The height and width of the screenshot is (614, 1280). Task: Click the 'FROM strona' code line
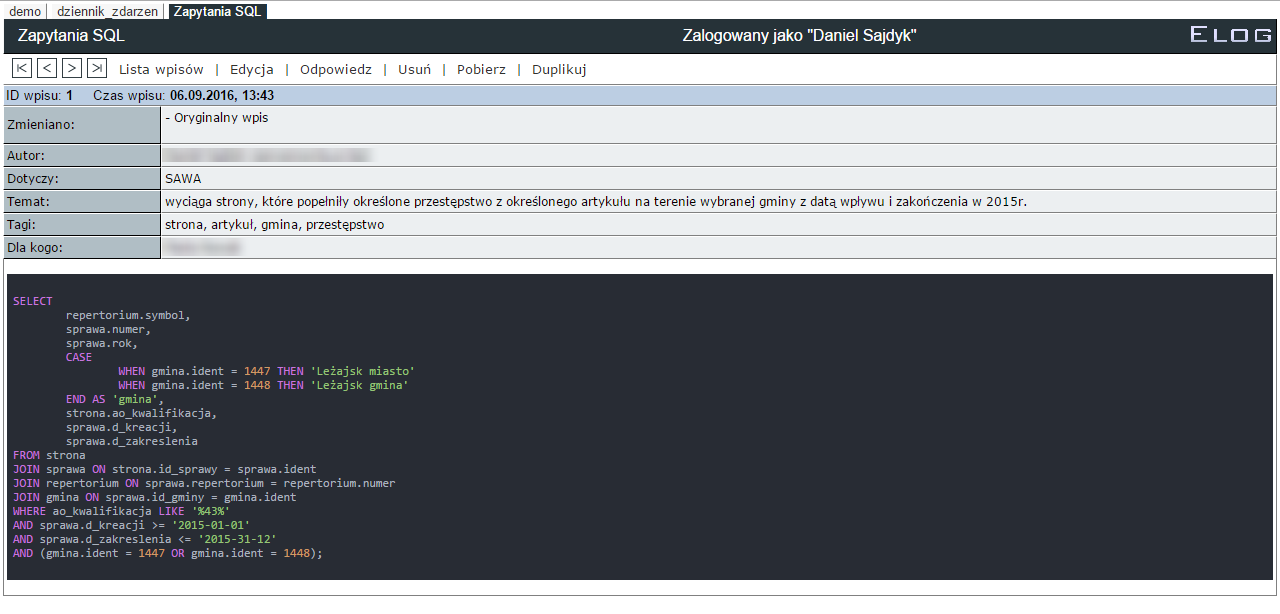(x=49, y=455)
